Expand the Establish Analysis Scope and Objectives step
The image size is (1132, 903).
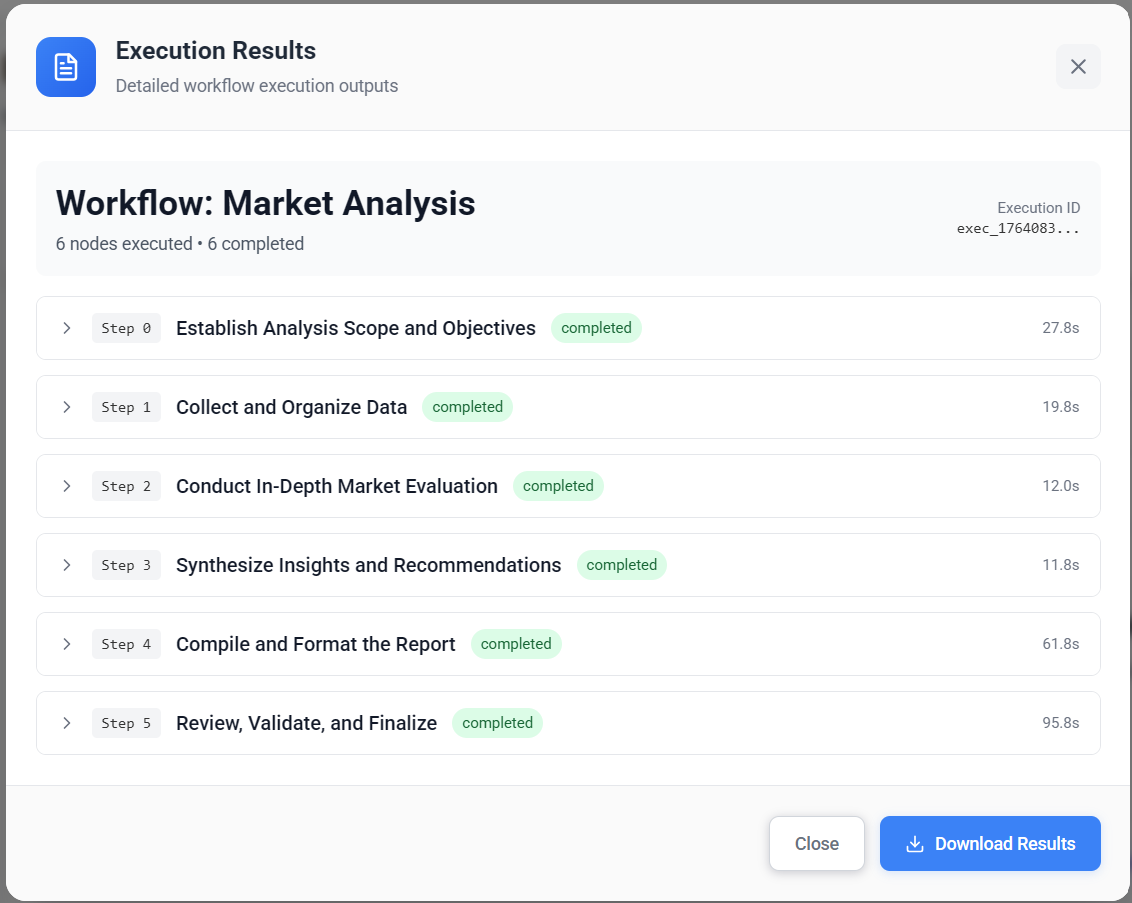point(67,327)
